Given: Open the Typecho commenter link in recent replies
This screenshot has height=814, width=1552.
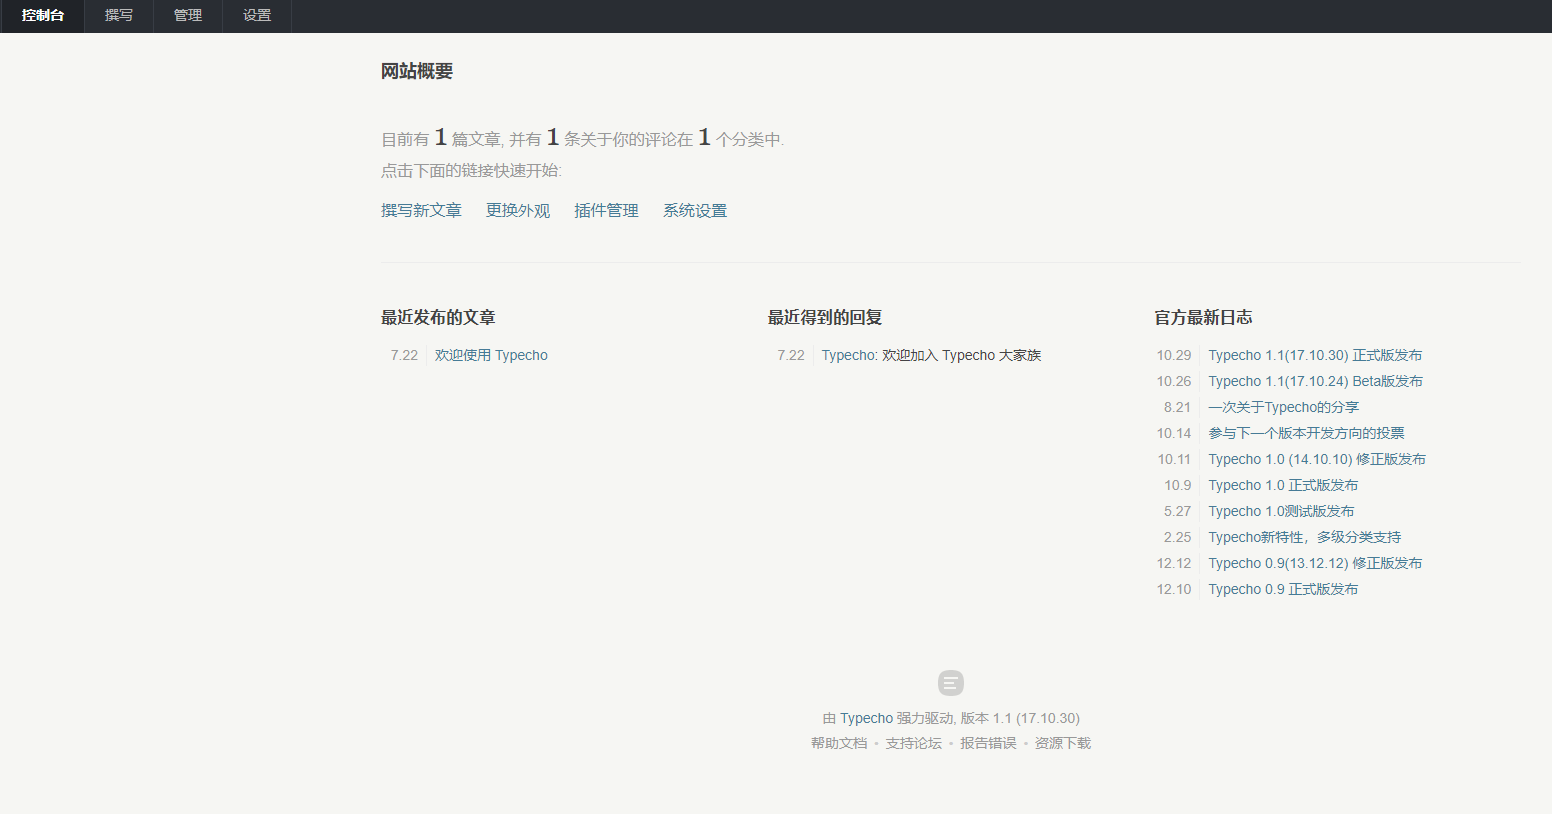Looking at the screenshot, I should click(848, 355).
